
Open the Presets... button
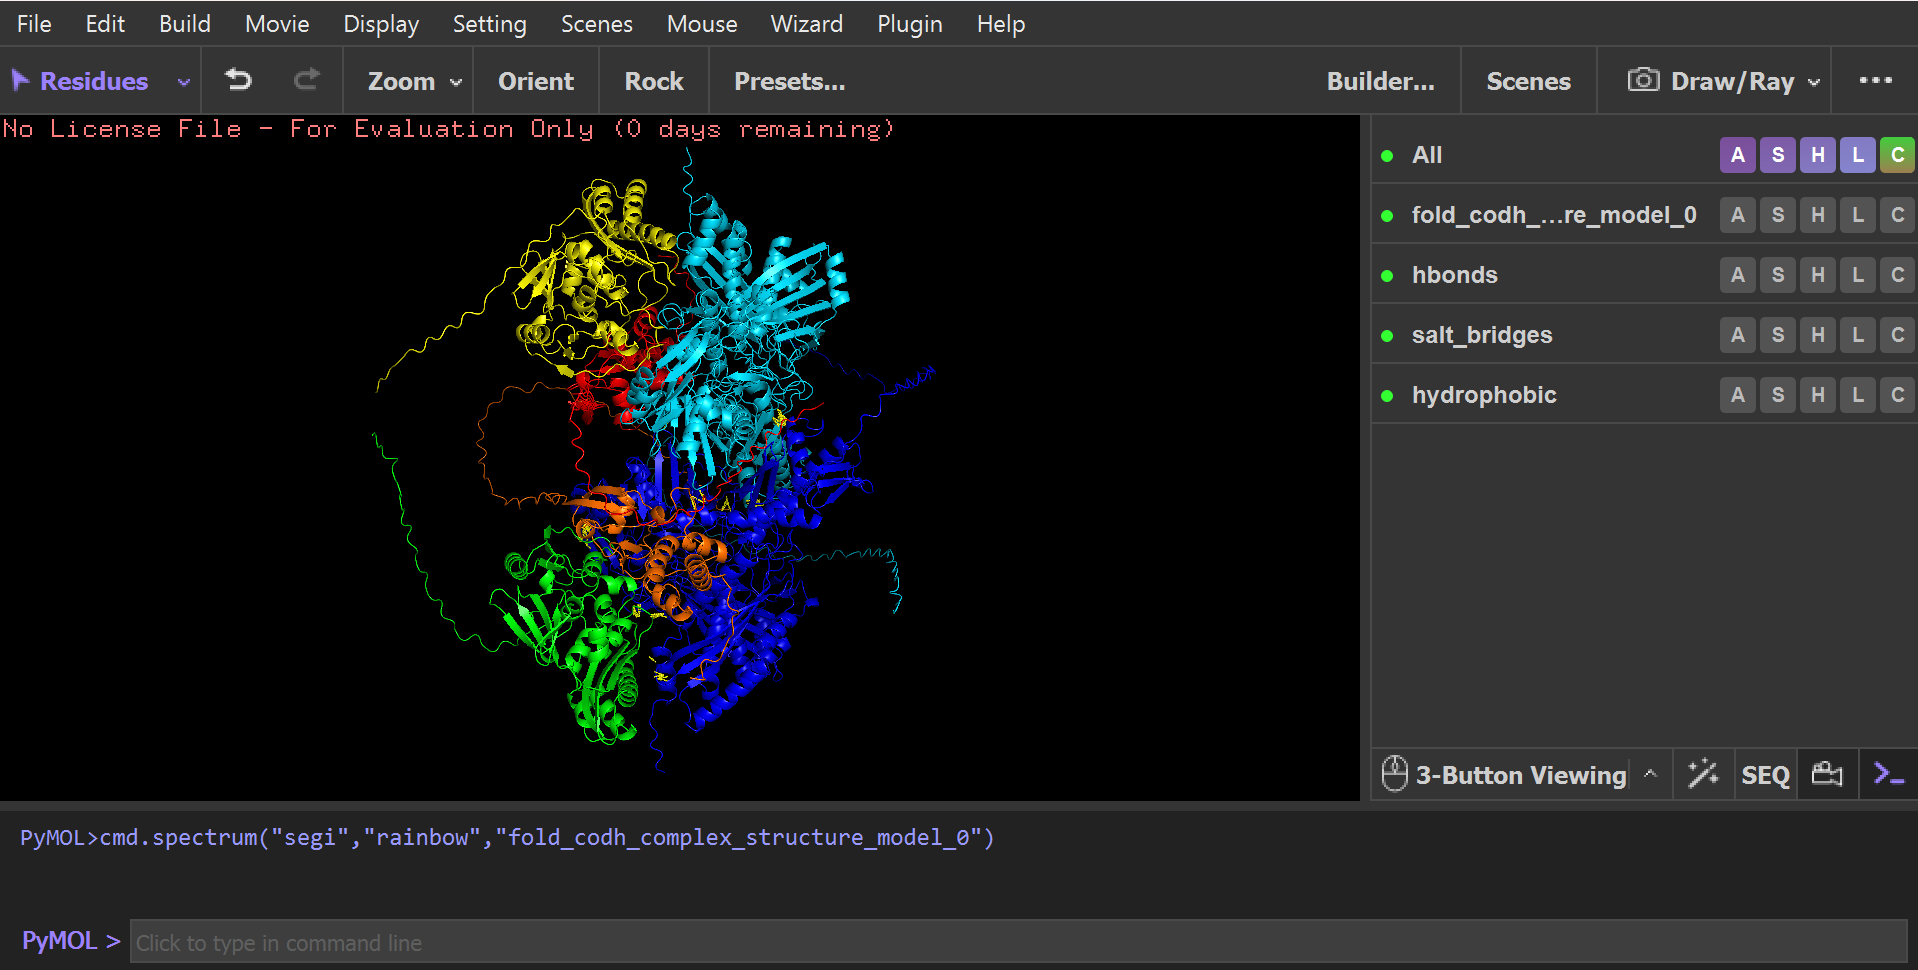tap(790, 81)
